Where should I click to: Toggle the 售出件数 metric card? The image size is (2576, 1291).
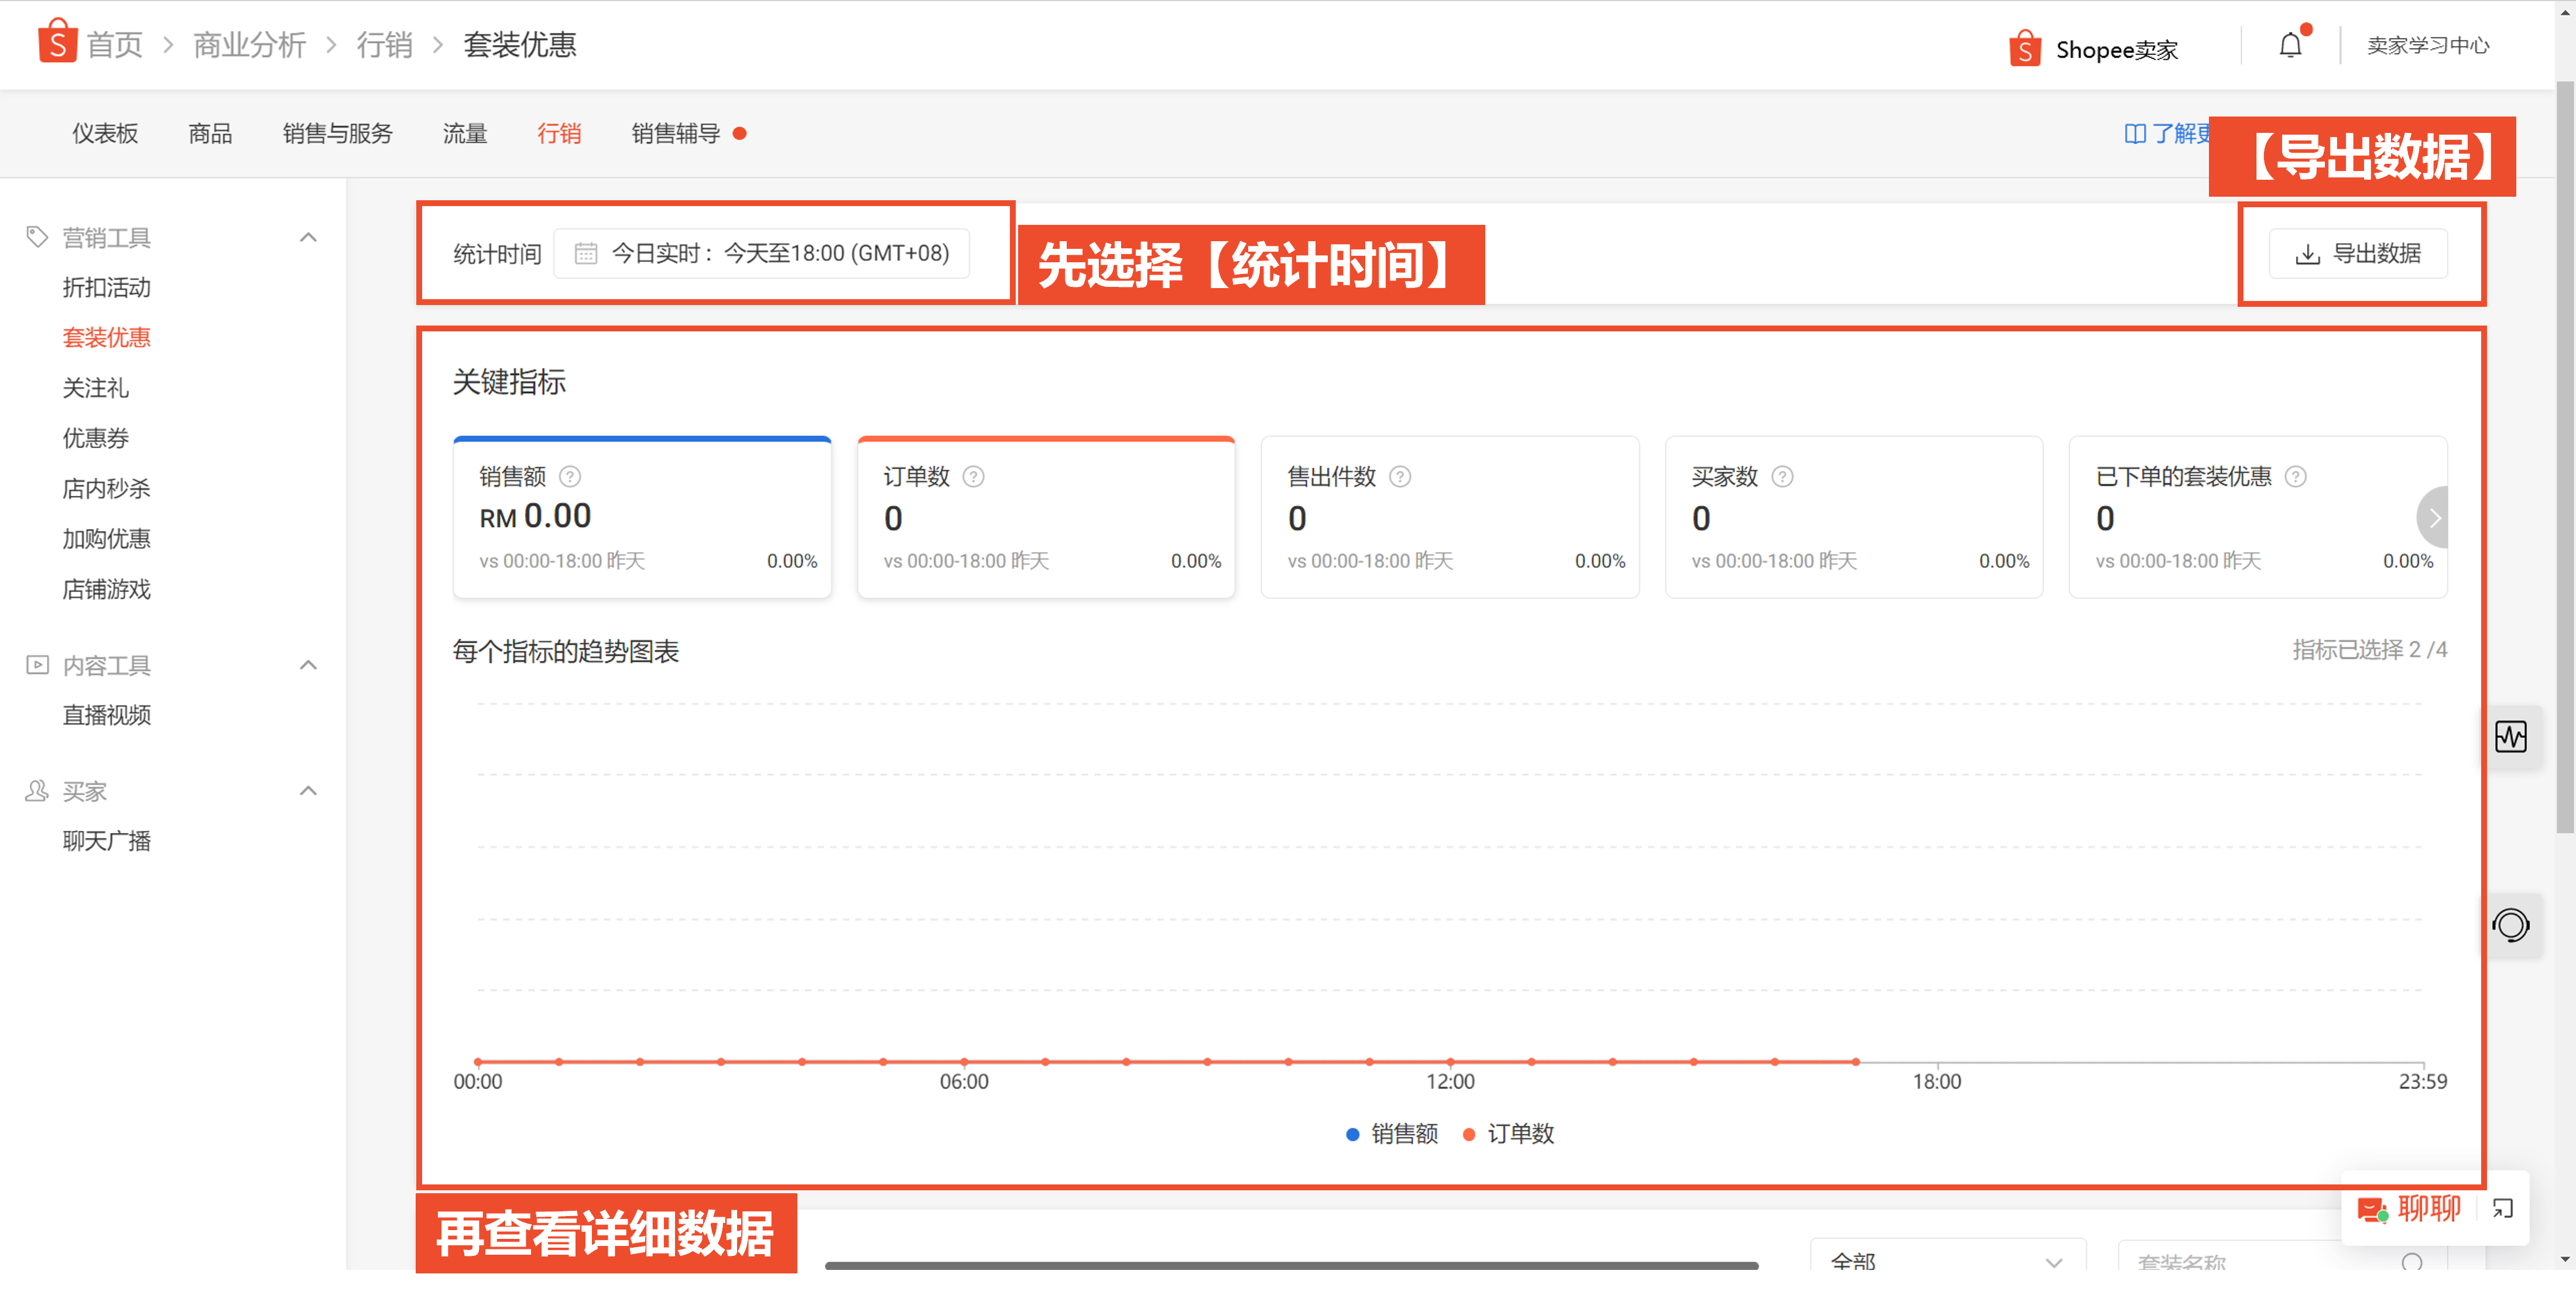1450,517
